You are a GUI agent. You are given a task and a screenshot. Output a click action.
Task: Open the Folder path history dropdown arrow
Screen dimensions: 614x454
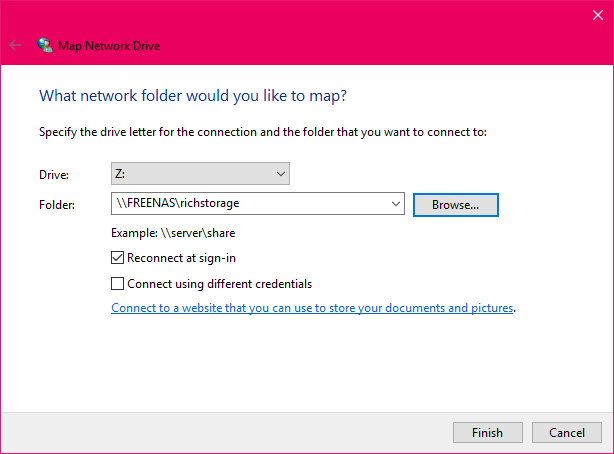point(397,204)
